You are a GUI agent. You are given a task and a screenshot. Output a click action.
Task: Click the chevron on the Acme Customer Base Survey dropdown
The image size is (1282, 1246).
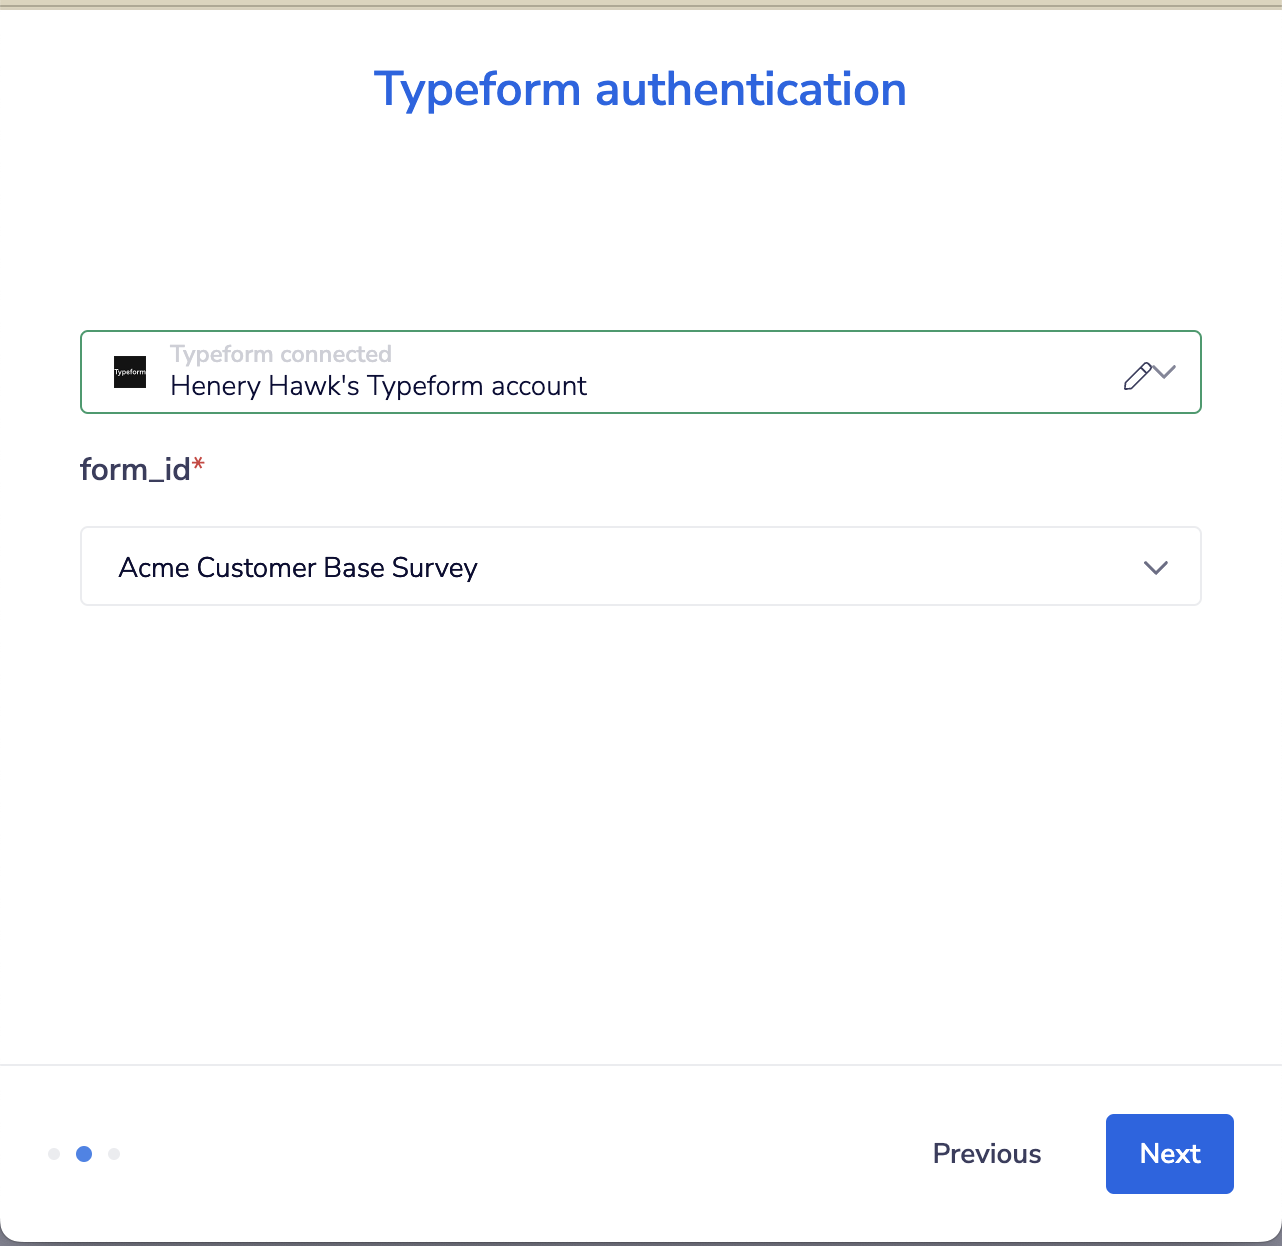click(1155, 567)
